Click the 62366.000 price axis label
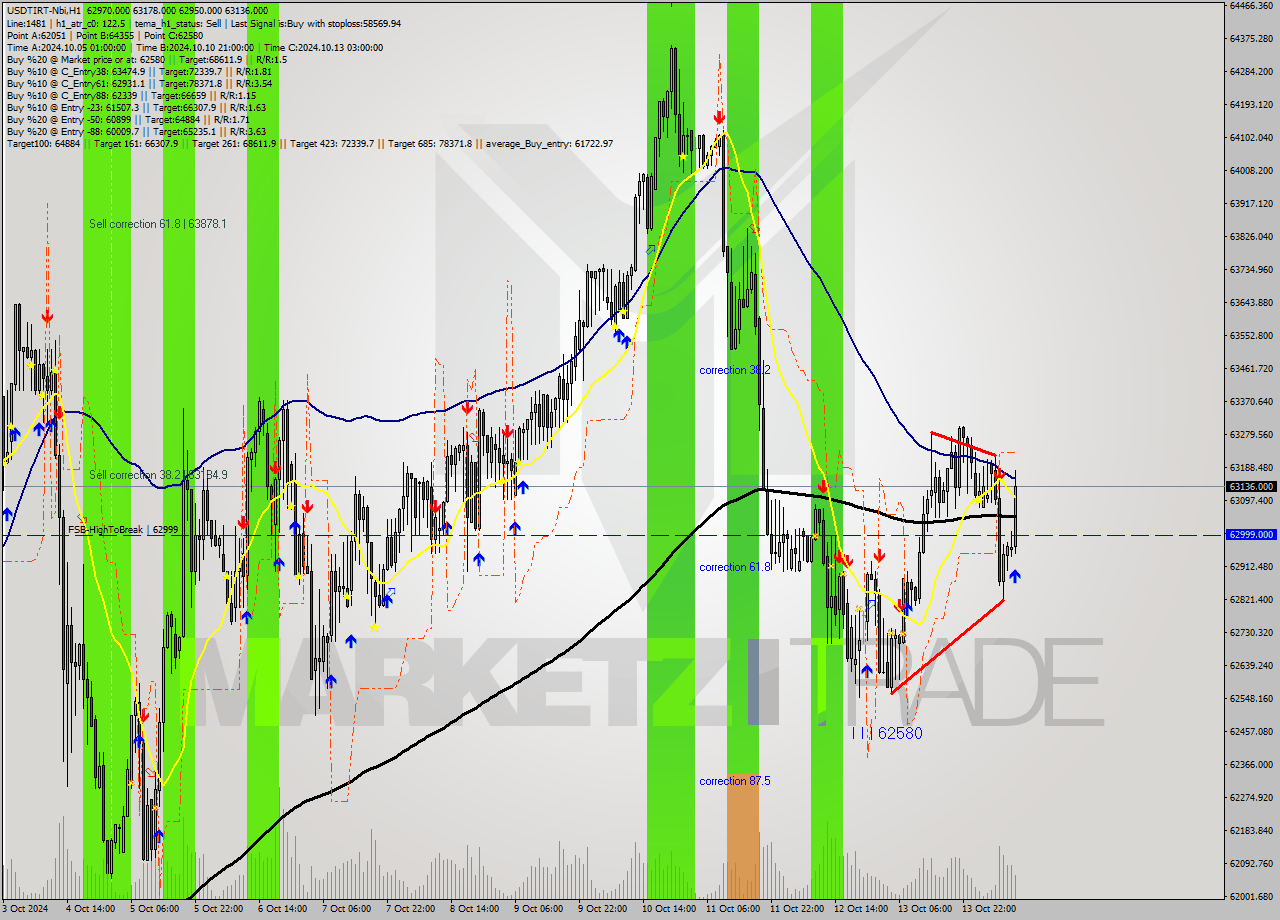The image size is (1280, 920). point(1250,764)
